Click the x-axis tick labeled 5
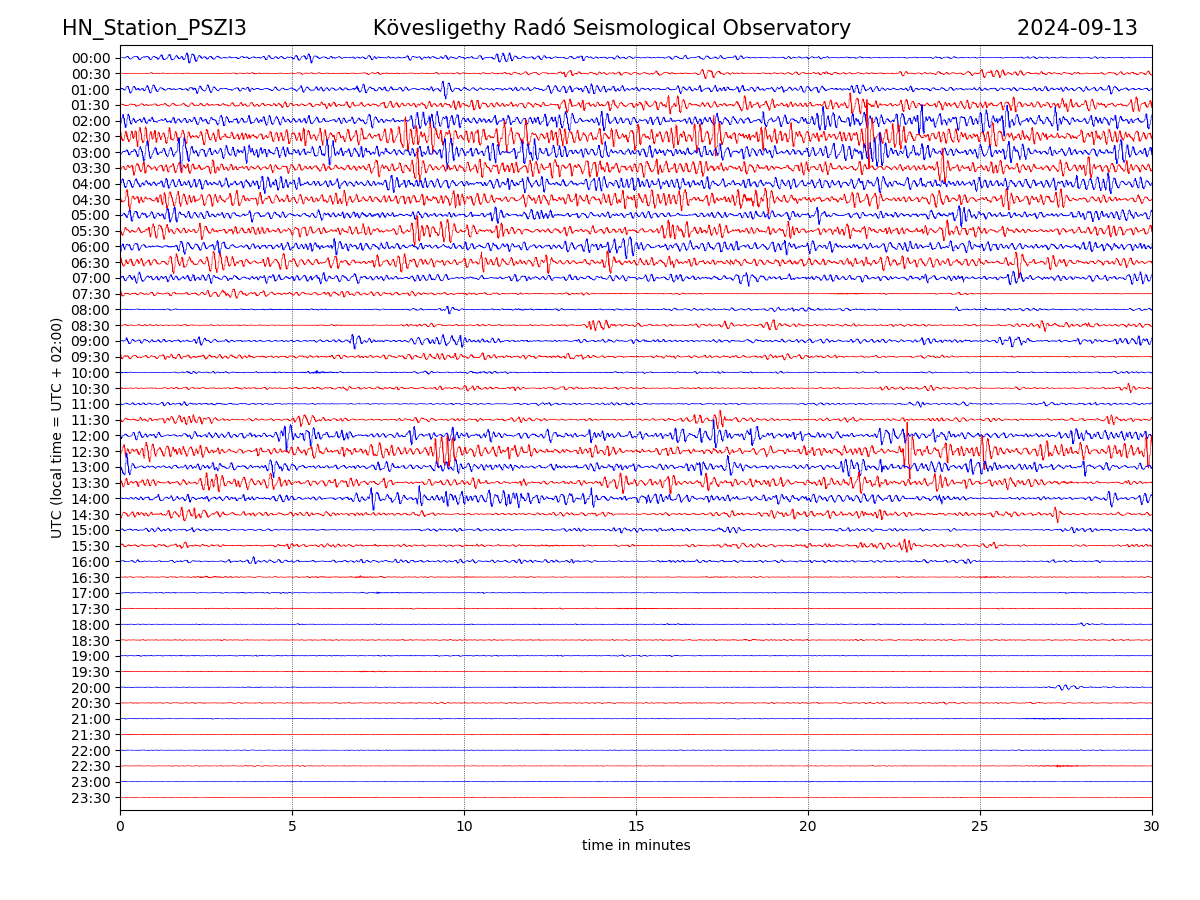The width and height of the screenshot is (1200, 900). tap(292, 827)
